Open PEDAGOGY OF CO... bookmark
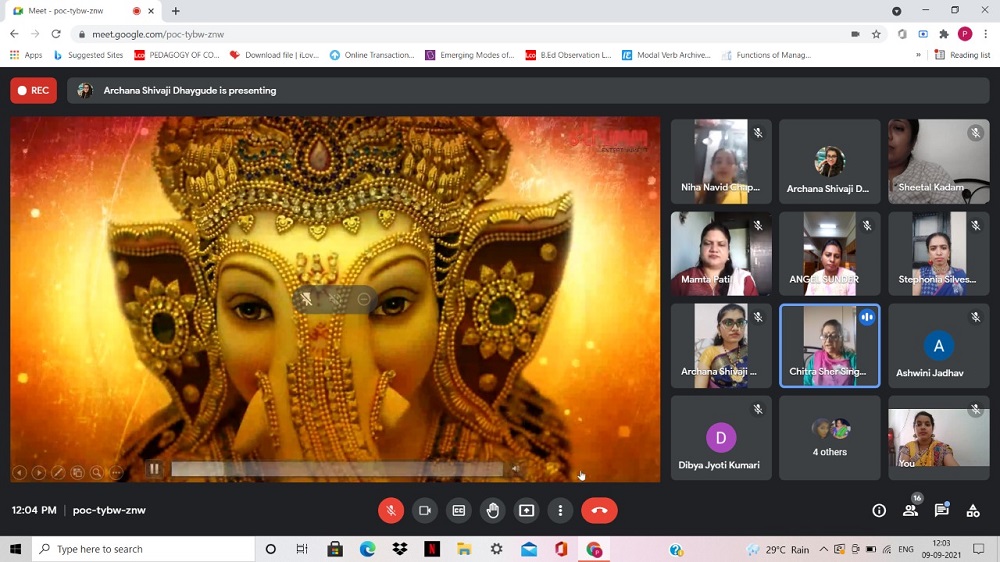 pos(177,55)
